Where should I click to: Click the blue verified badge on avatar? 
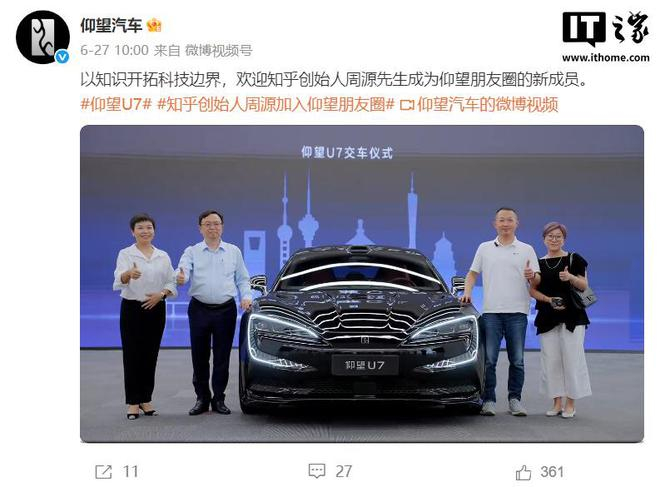coord(62,56)
